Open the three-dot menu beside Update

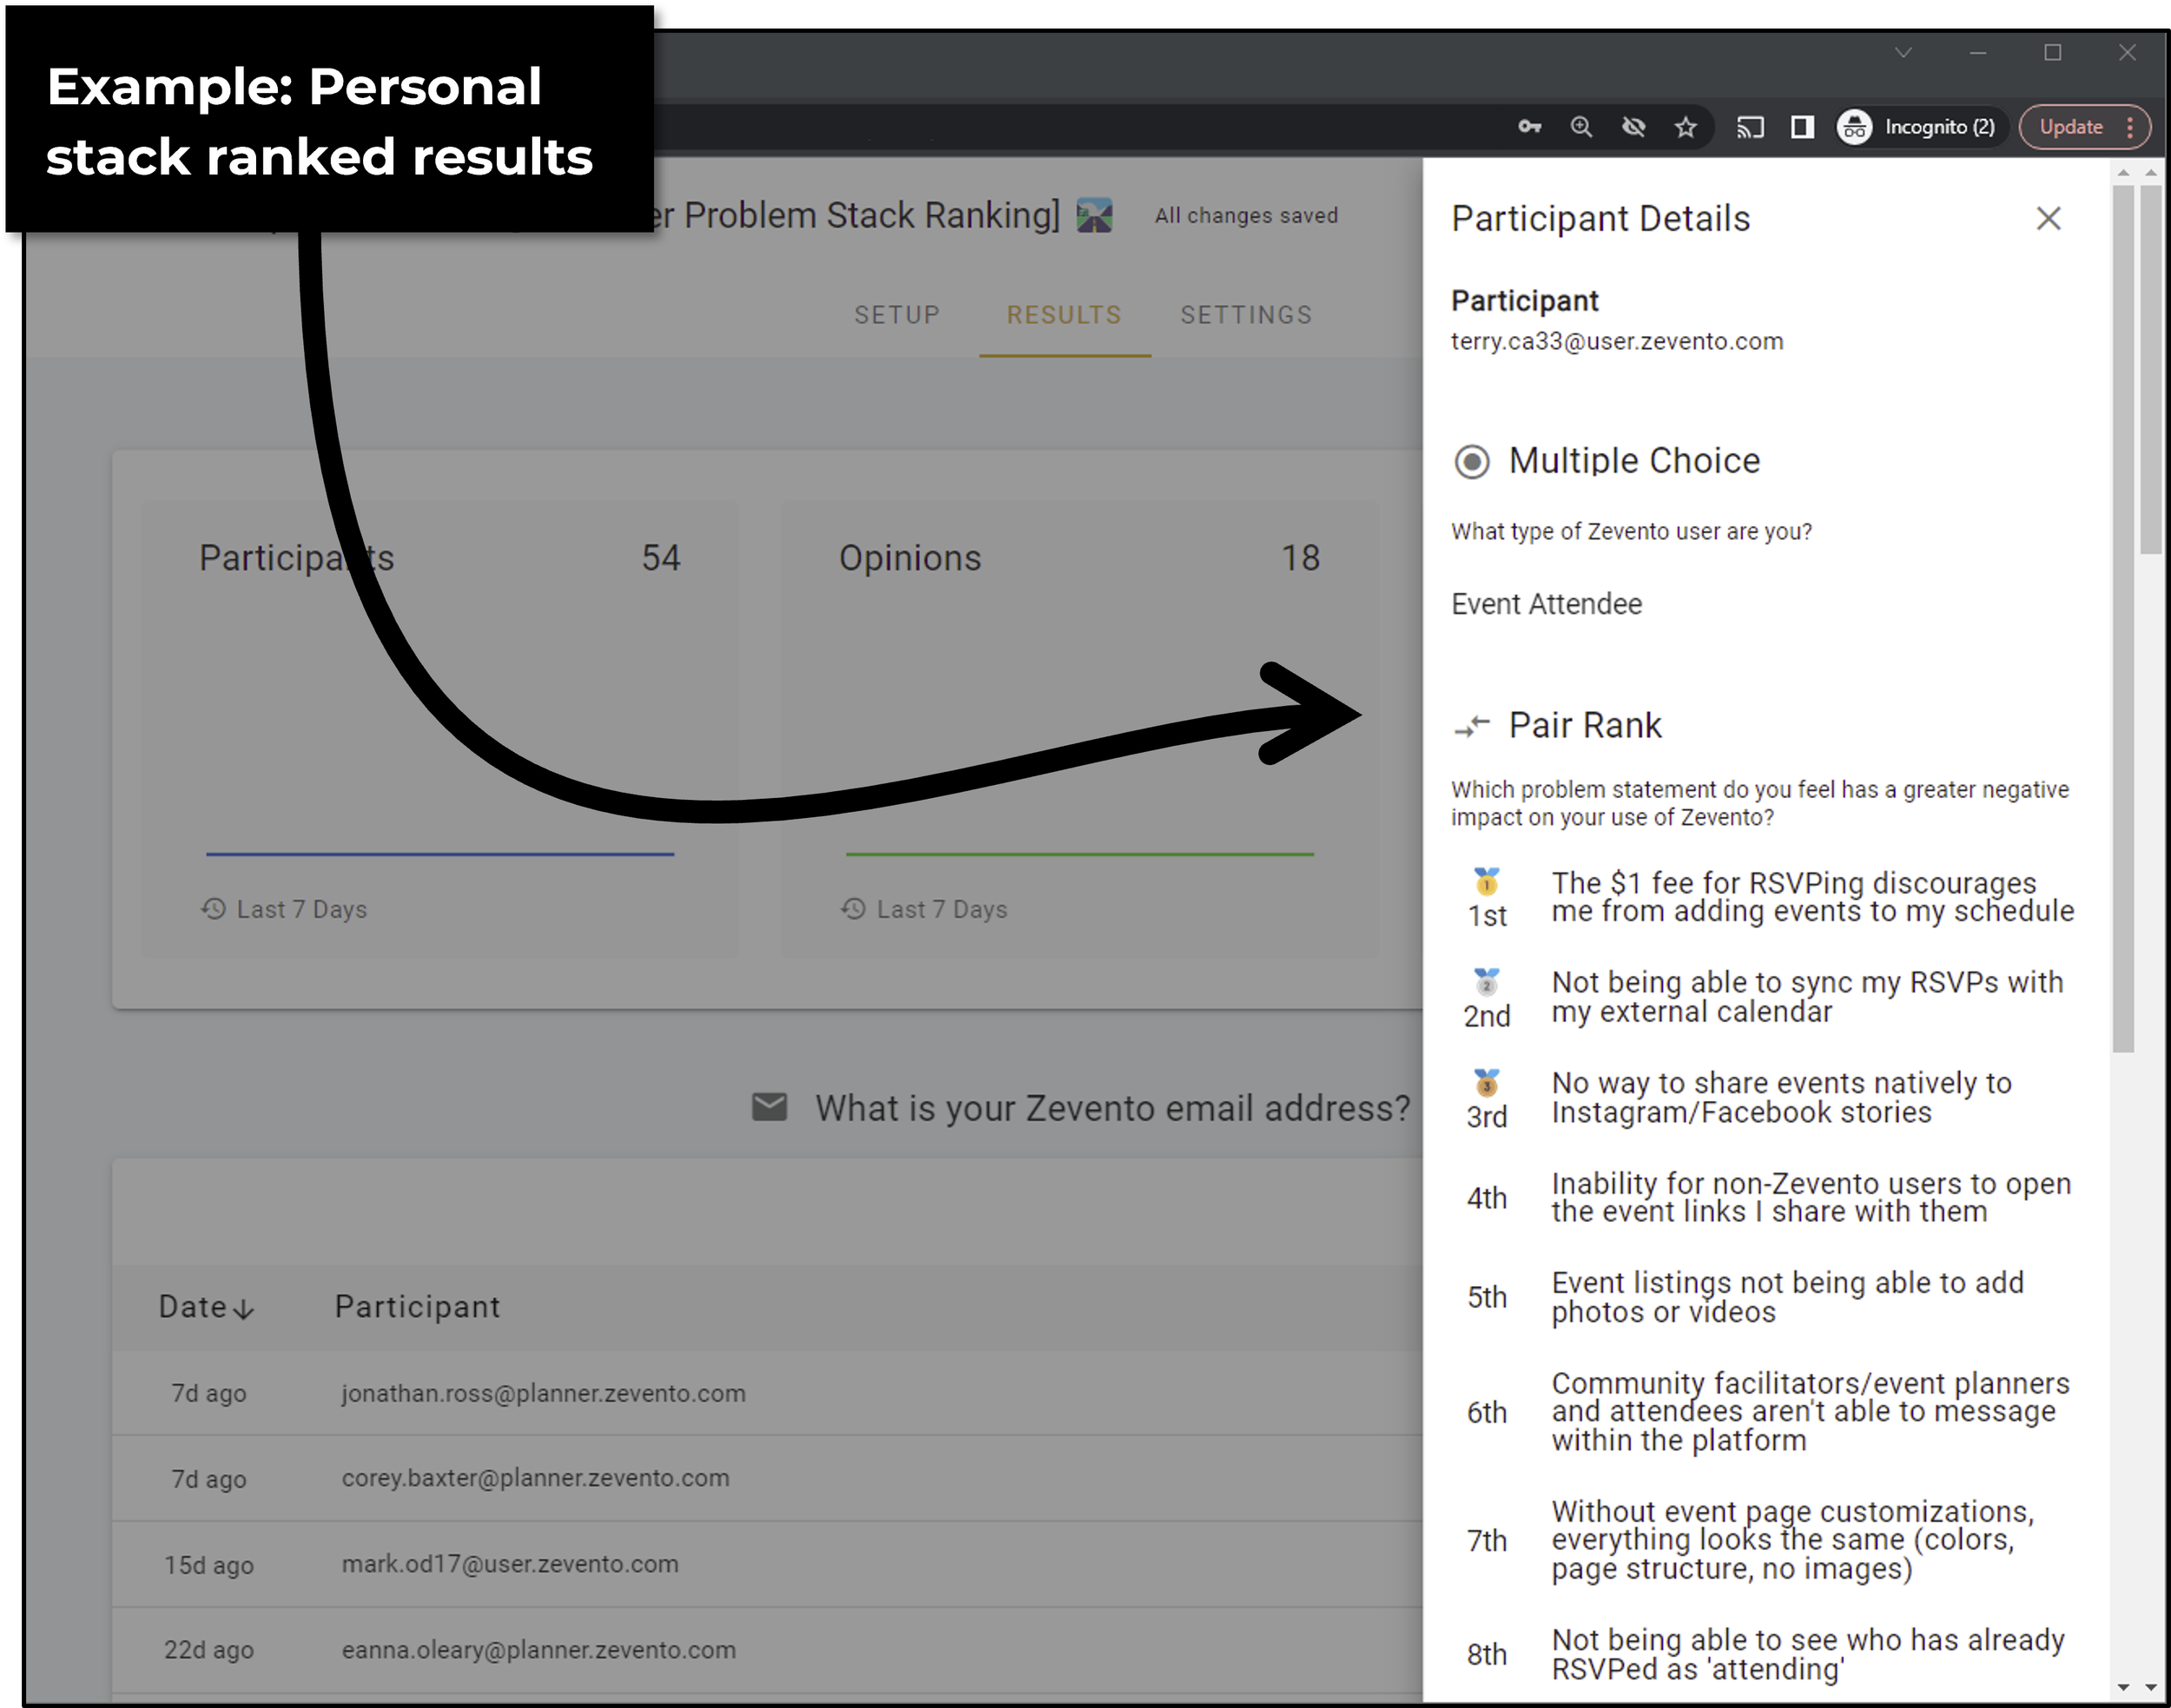tap(2130, 127)
